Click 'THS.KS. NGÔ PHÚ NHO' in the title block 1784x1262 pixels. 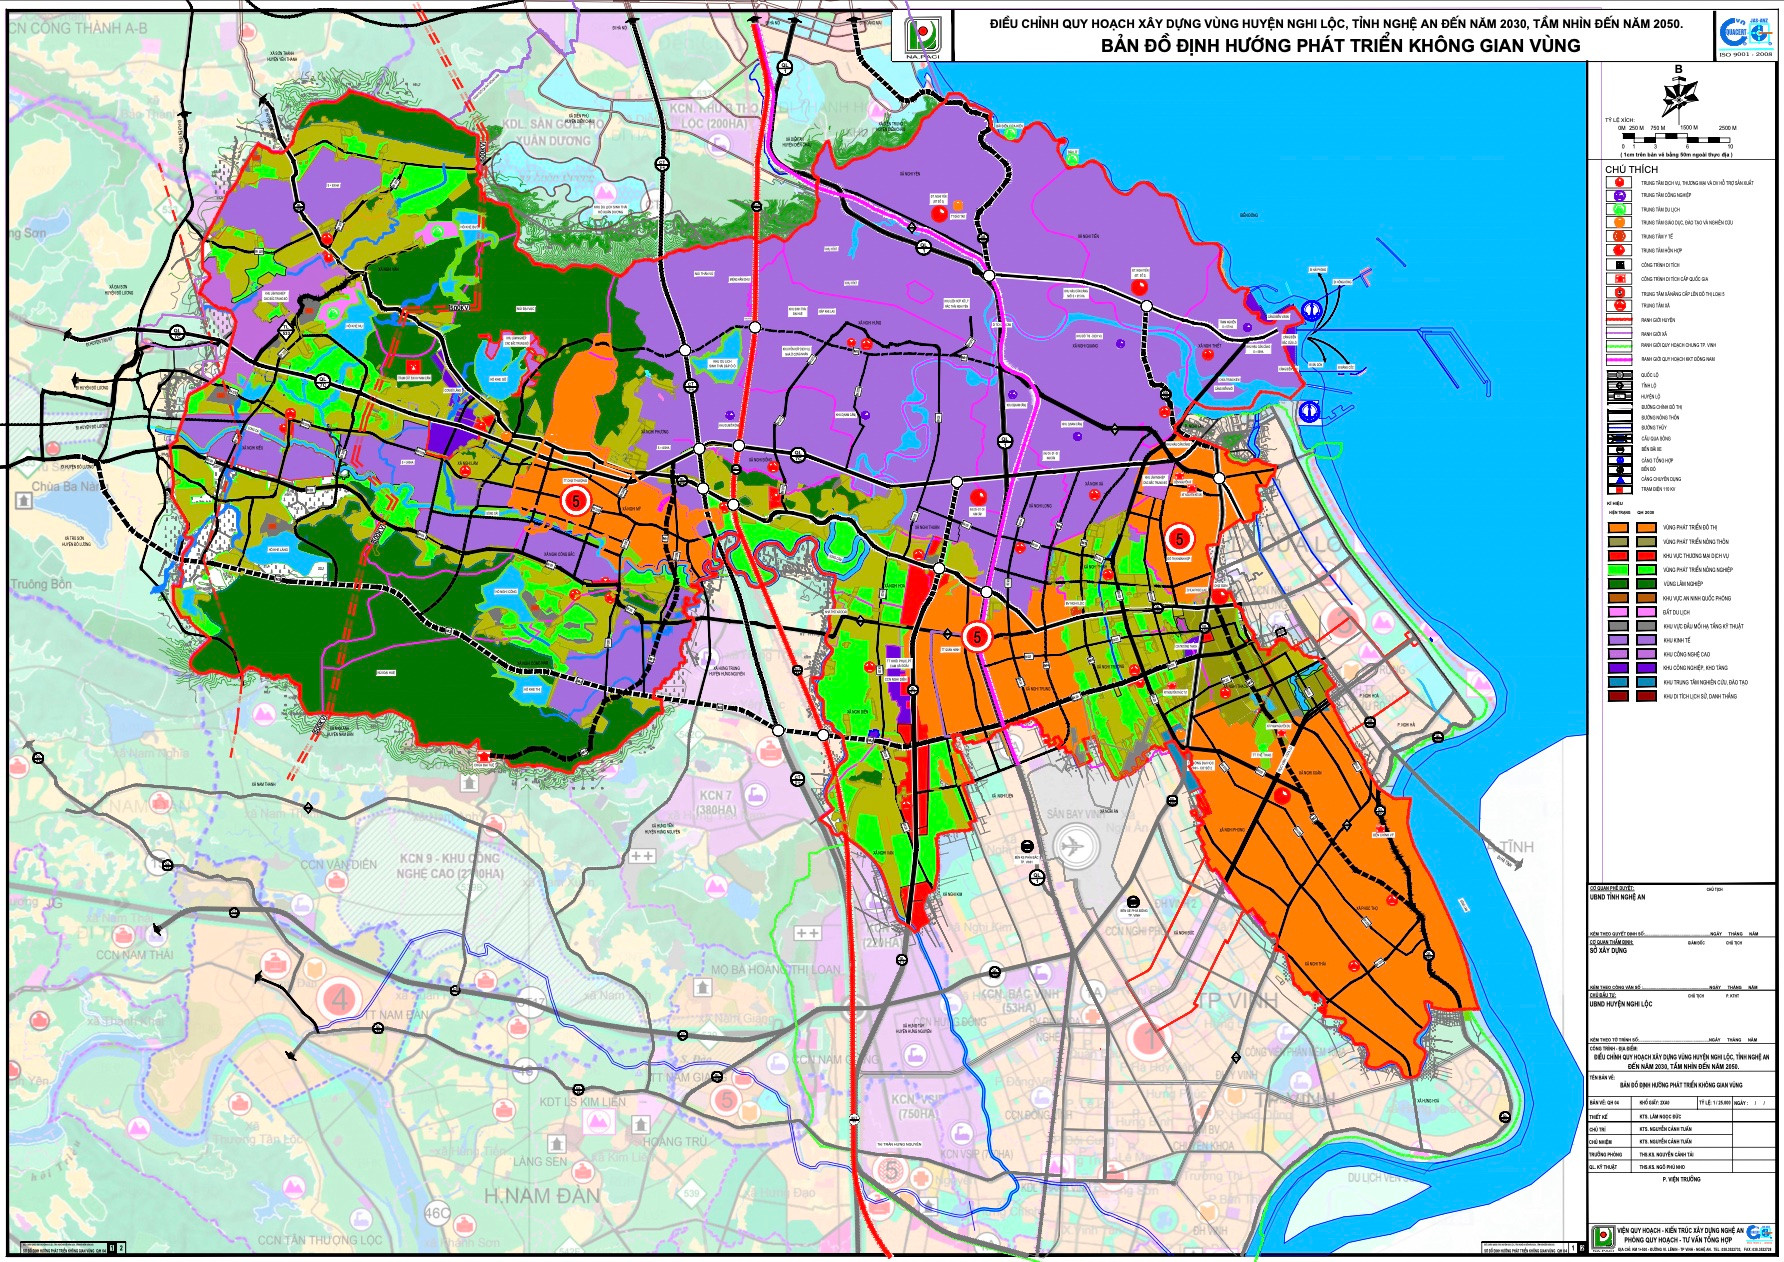pos(1662,1167)
